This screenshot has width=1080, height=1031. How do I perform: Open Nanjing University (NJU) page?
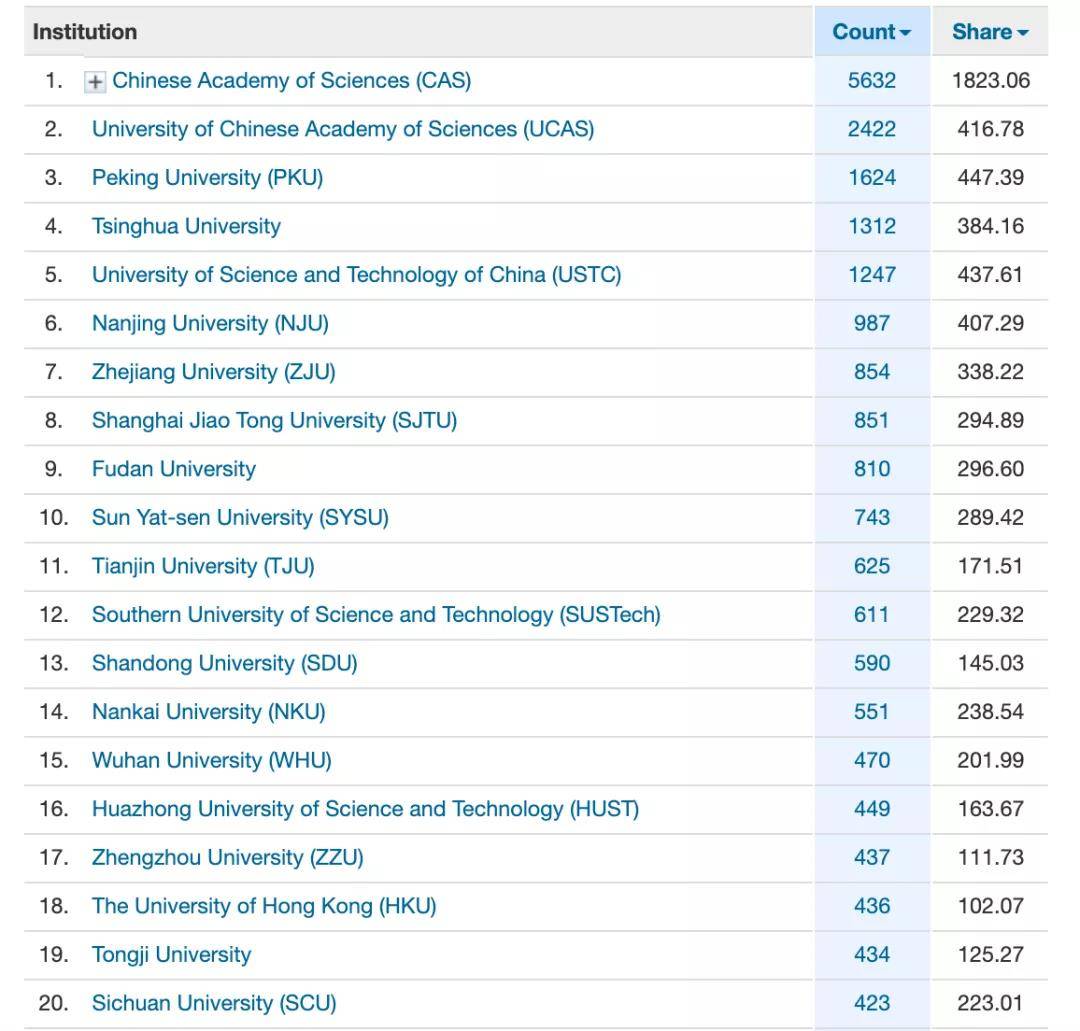(210, 323)
